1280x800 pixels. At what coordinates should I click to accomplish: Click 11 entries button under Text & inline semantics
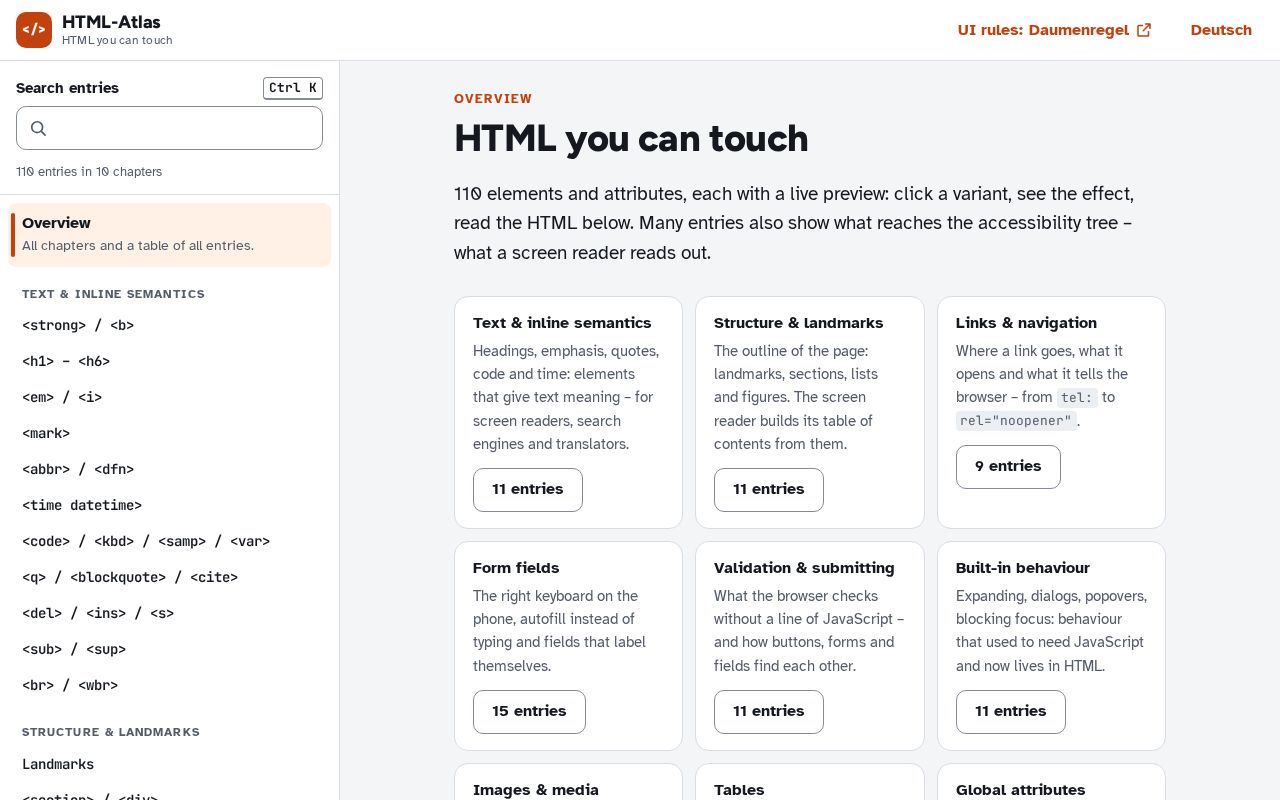(x=528, y=490)
